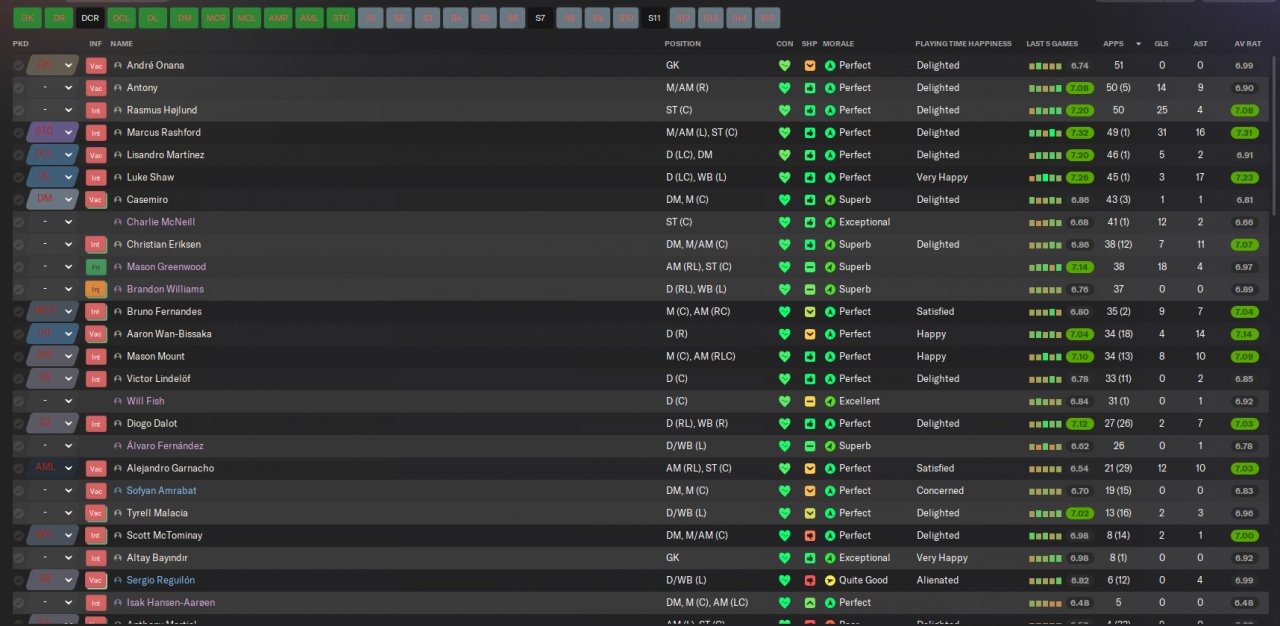Screen dimensions: 1280x626
Task: Click the player icon beside Luke Shaw
Action: click(x=118, y=177)
